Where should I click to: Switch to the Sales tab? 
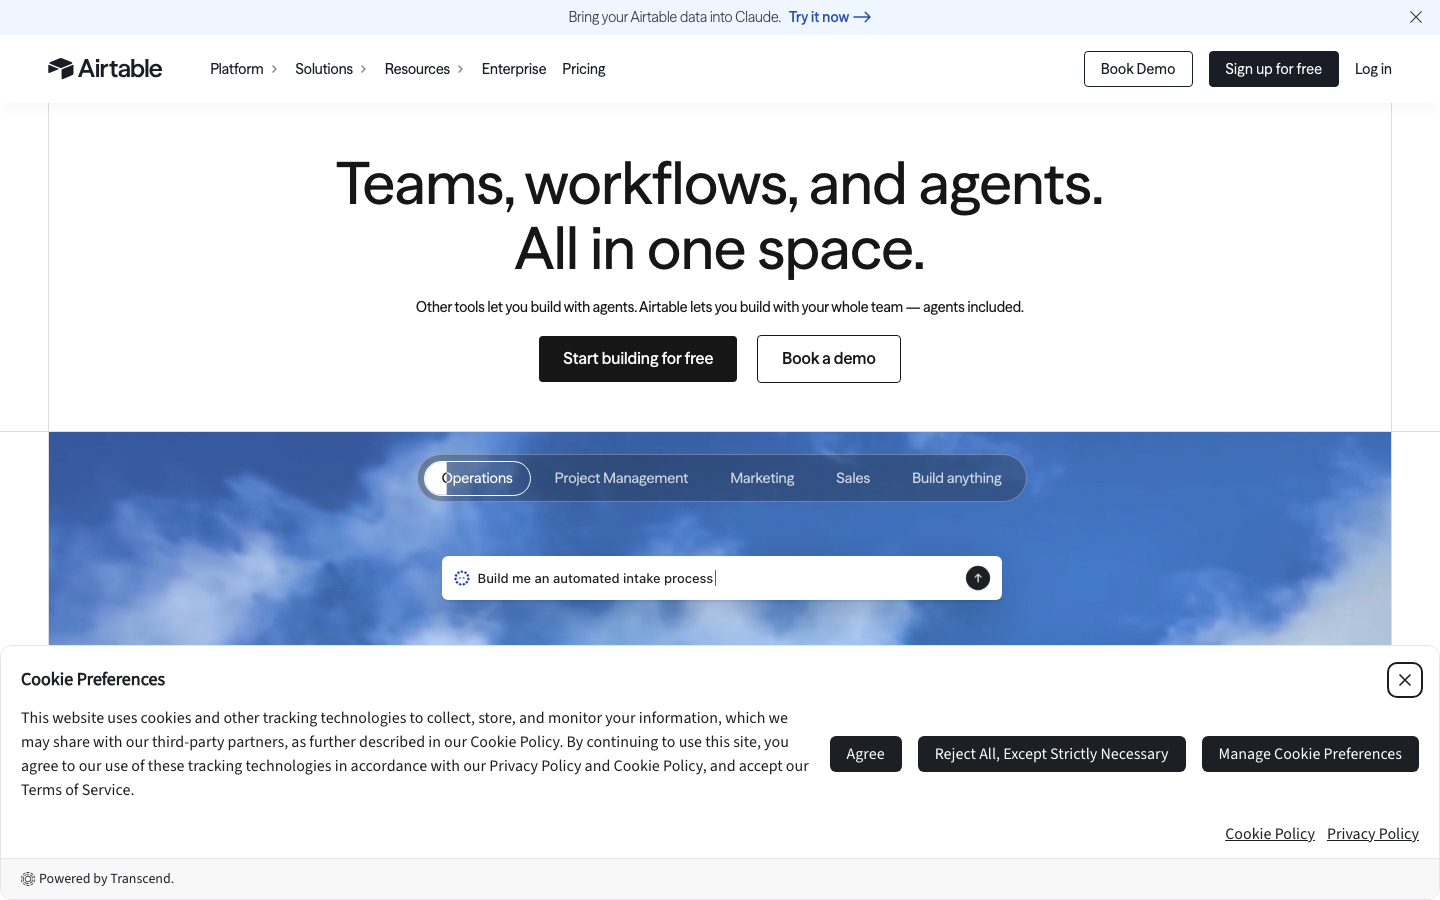click(x=853, y=478)
